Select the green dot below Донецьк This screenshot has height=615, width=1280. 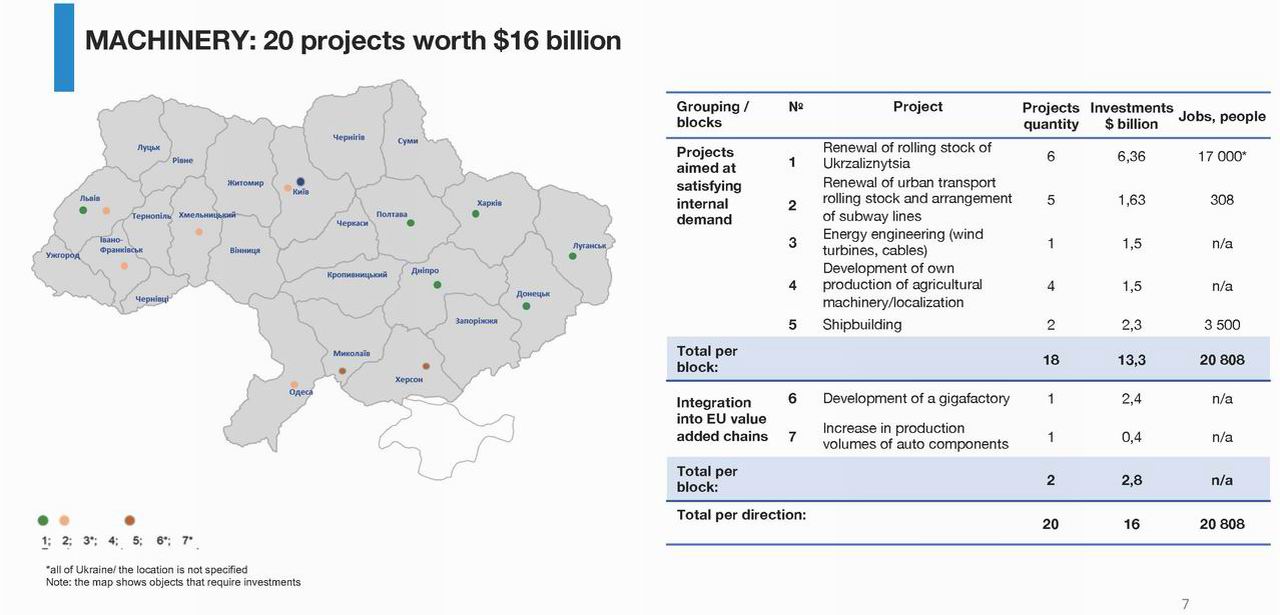[526, 306]
